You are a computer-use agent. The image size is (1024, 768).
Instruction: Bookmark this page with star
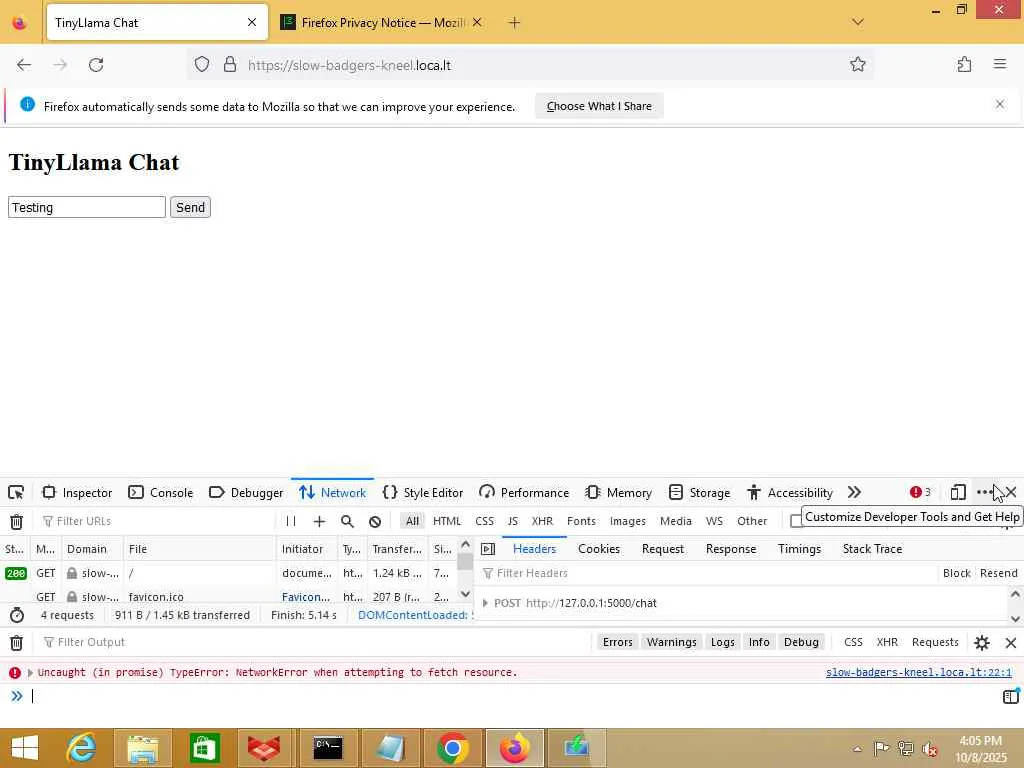coord(857,65)
